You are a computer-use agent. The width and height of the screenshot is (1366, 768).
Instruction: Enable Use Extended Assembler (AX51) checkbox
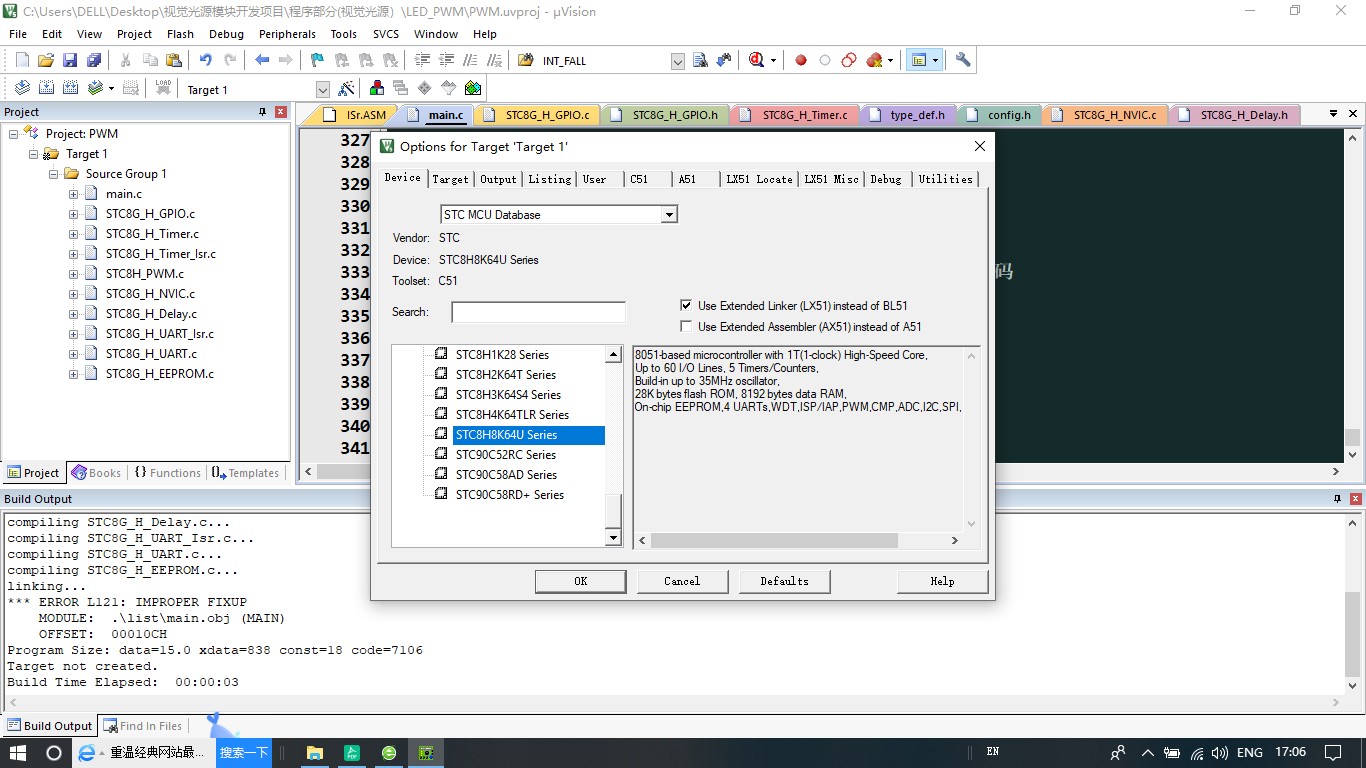click(x=686, y=327)
